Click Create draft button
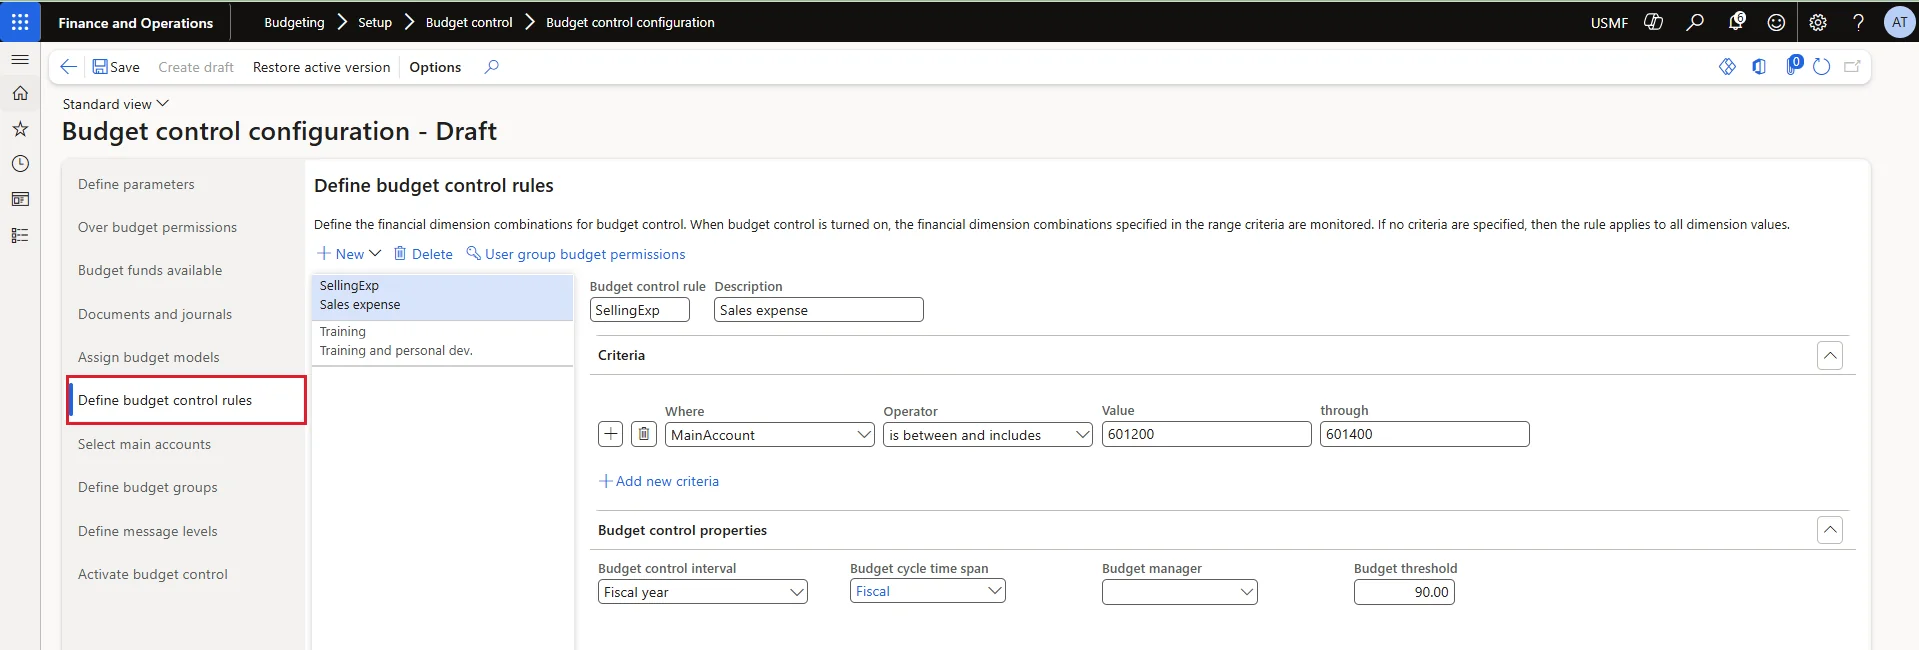The width and height of the screenshot is (1919, 650). click(x=196, y=67)
